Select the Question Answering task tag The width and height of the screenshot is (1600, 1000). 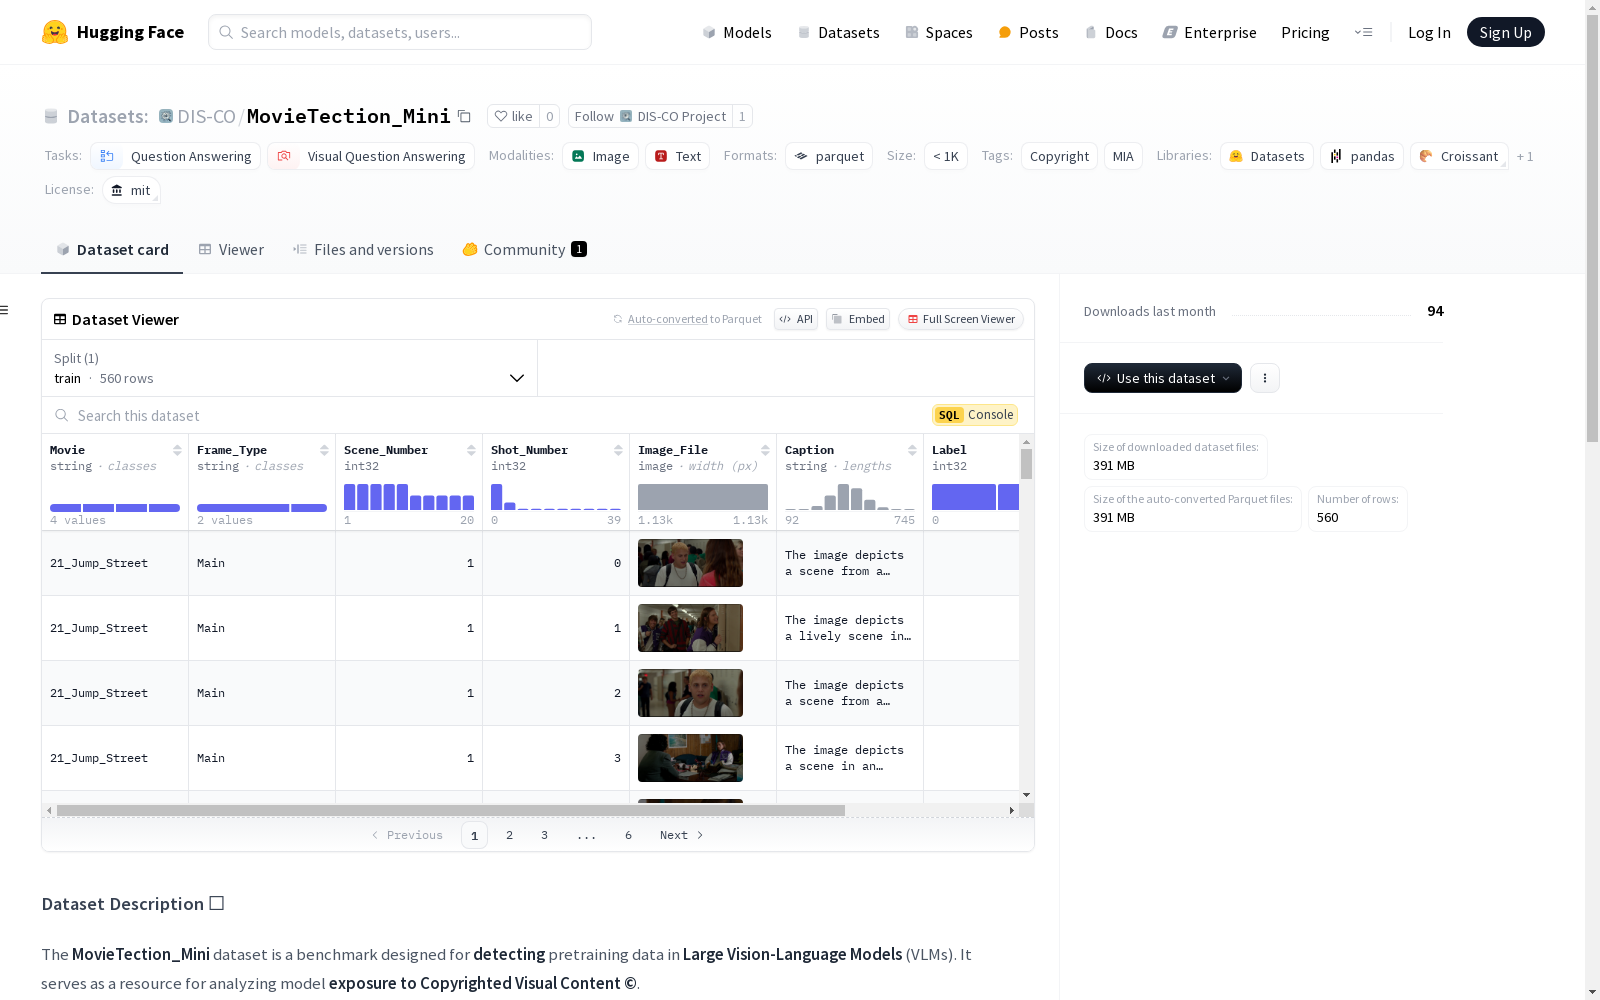176,156
